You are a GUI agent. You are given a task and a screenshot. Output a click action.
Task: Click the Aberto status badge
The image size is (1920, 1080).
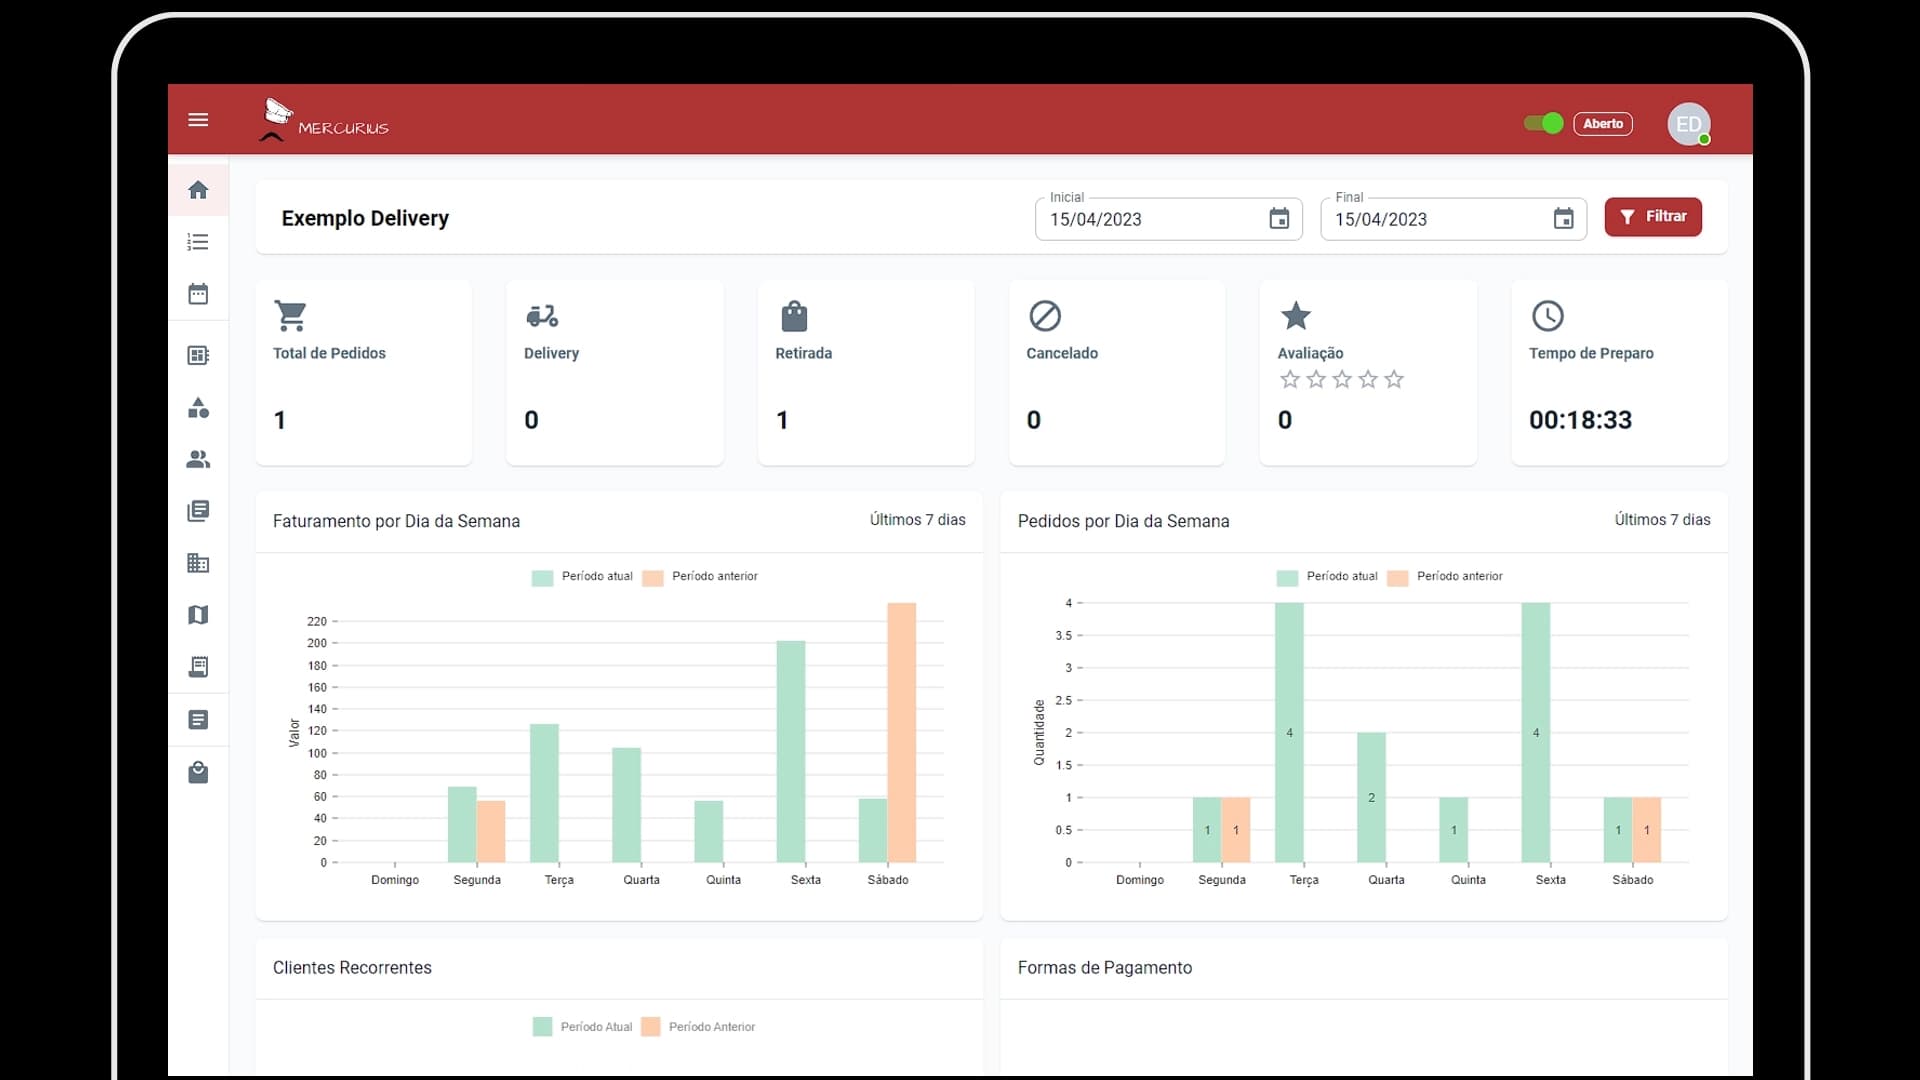[x=1603, y=124]
